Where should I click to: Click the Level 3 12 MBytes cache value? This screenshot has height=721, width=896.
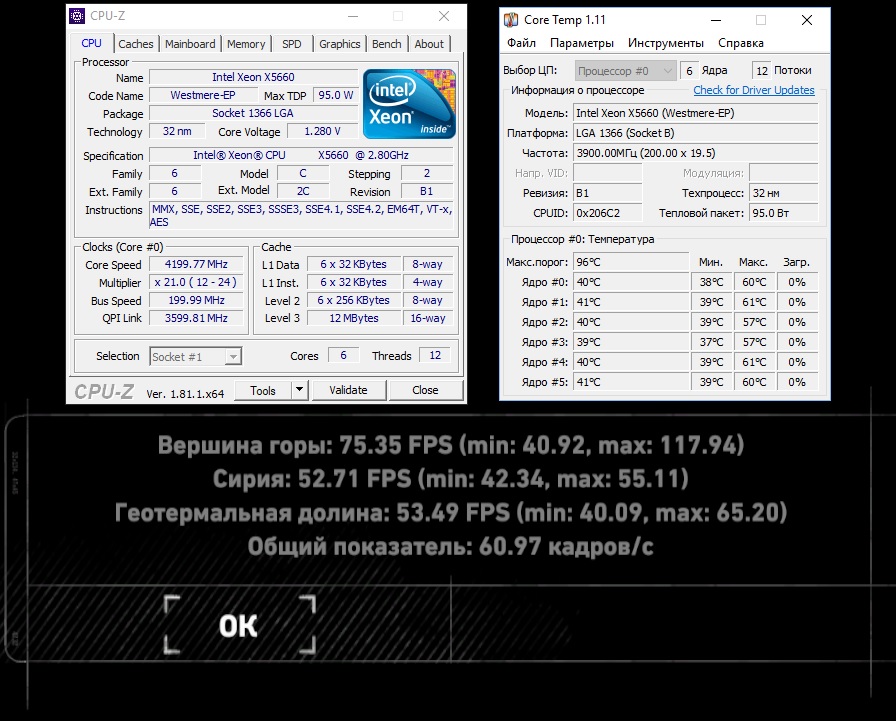(x=354, y=318)
